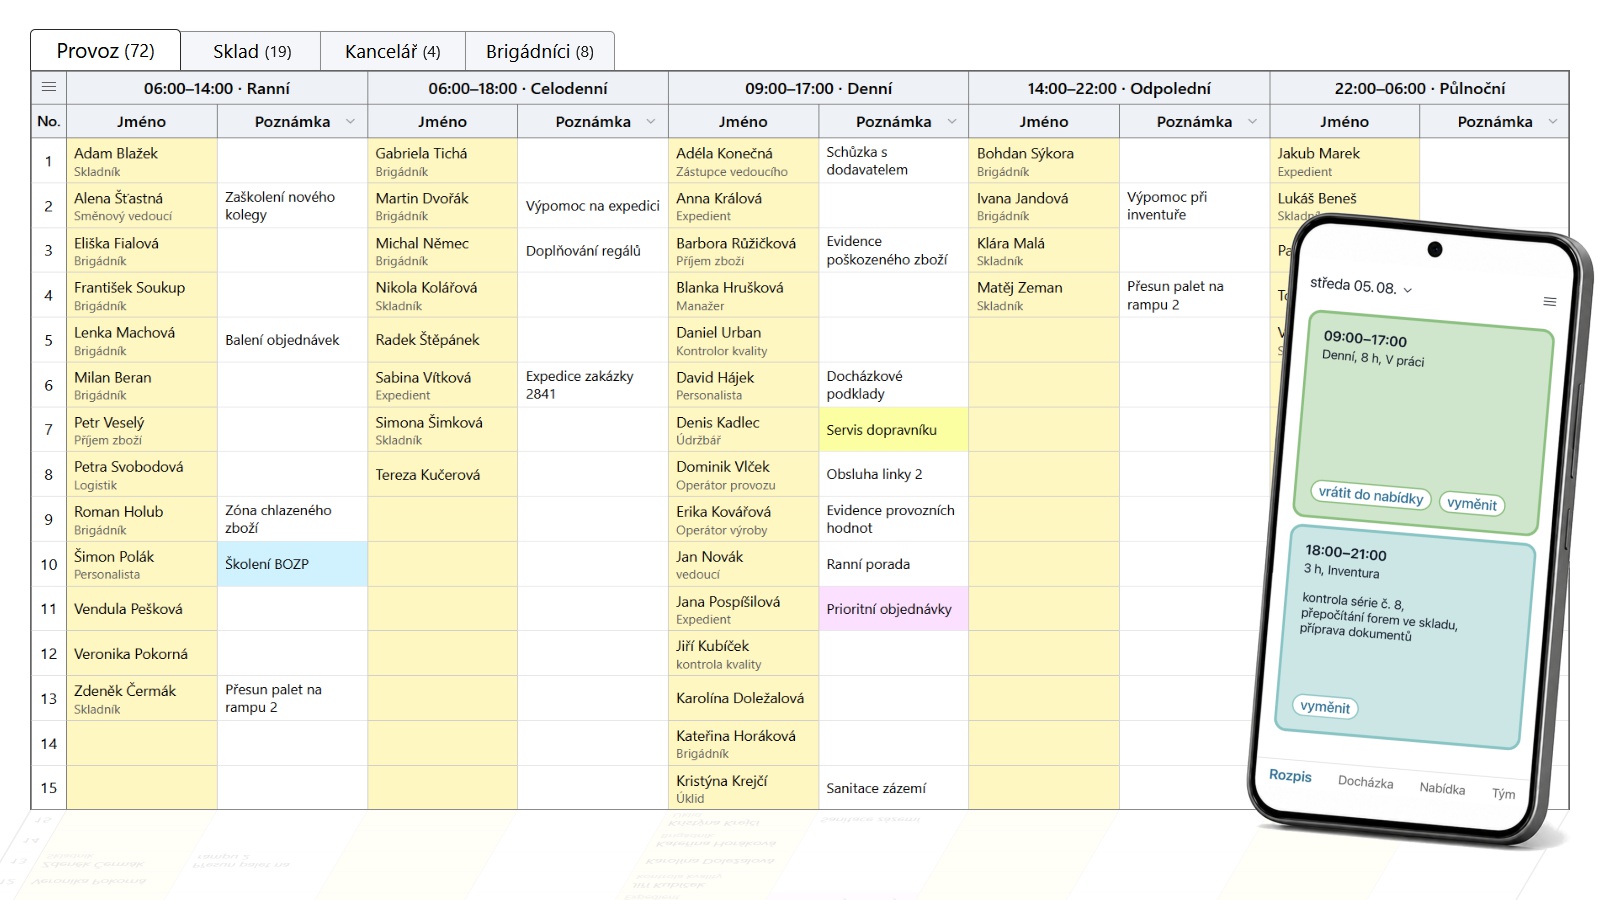Image resolution: width=1600 pixels, height=900 pixels.
Task: Select the "Radek Štěpánek" name cell
Action: [442, 340]
